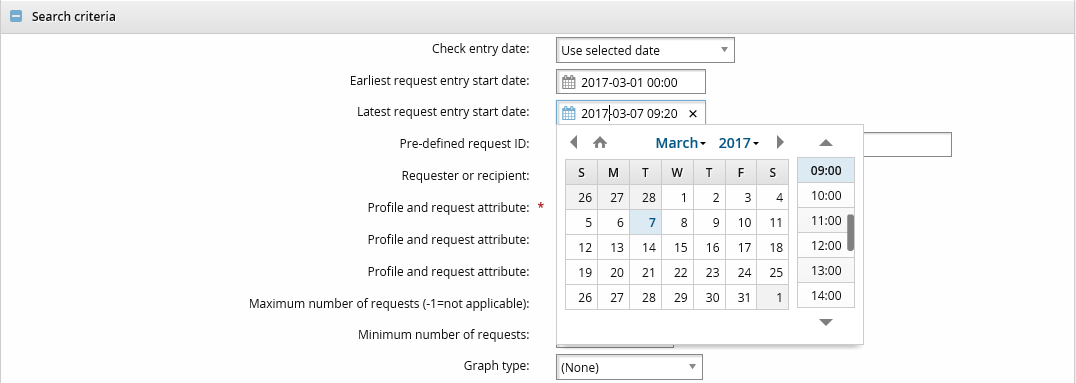Open the 2017 year dropdown
This screenshot has height=383, width=1076.
click(x=738, y=143)
